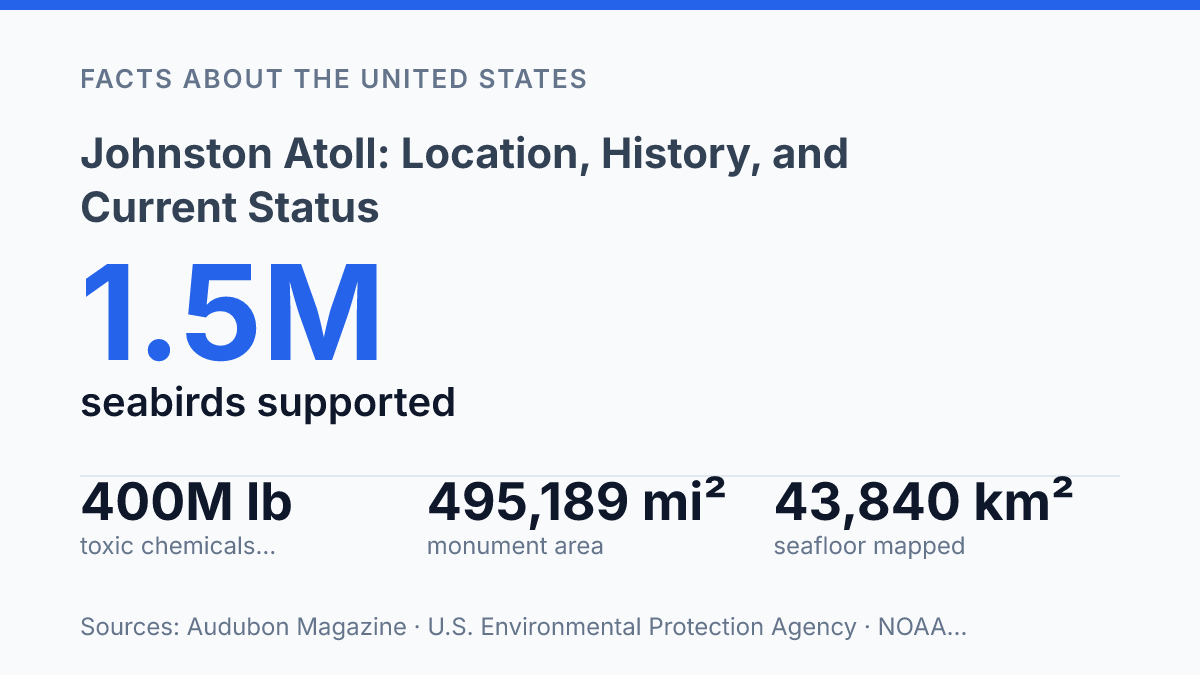Click the 'Sources:' label text

click(x=130, y=627)
